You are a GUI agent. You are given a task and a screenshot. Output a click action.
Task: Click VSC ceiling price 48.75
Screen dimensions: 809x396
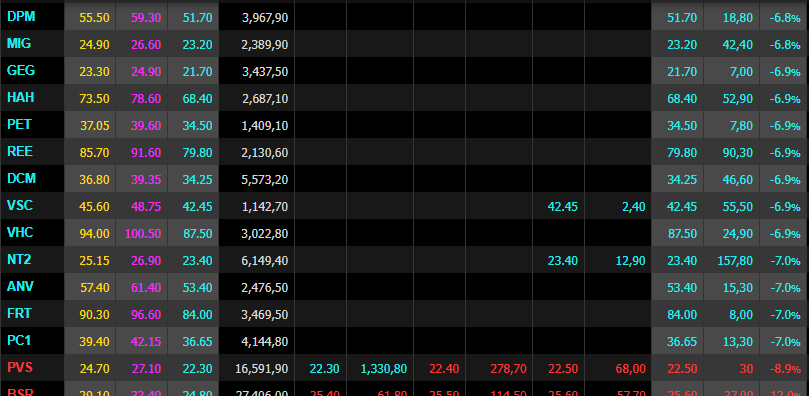click(146, 207)
